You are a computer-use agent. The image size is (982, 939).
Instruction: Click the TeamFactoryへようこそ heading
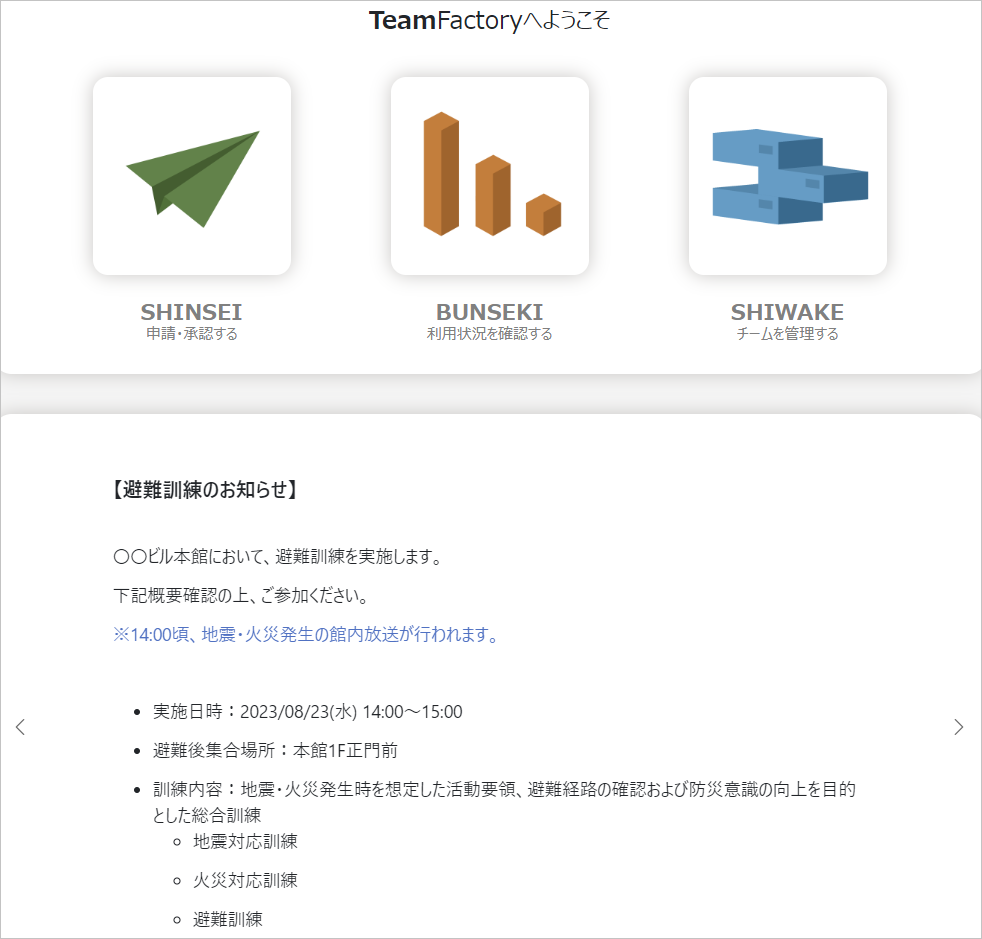[x=489, y=21]
